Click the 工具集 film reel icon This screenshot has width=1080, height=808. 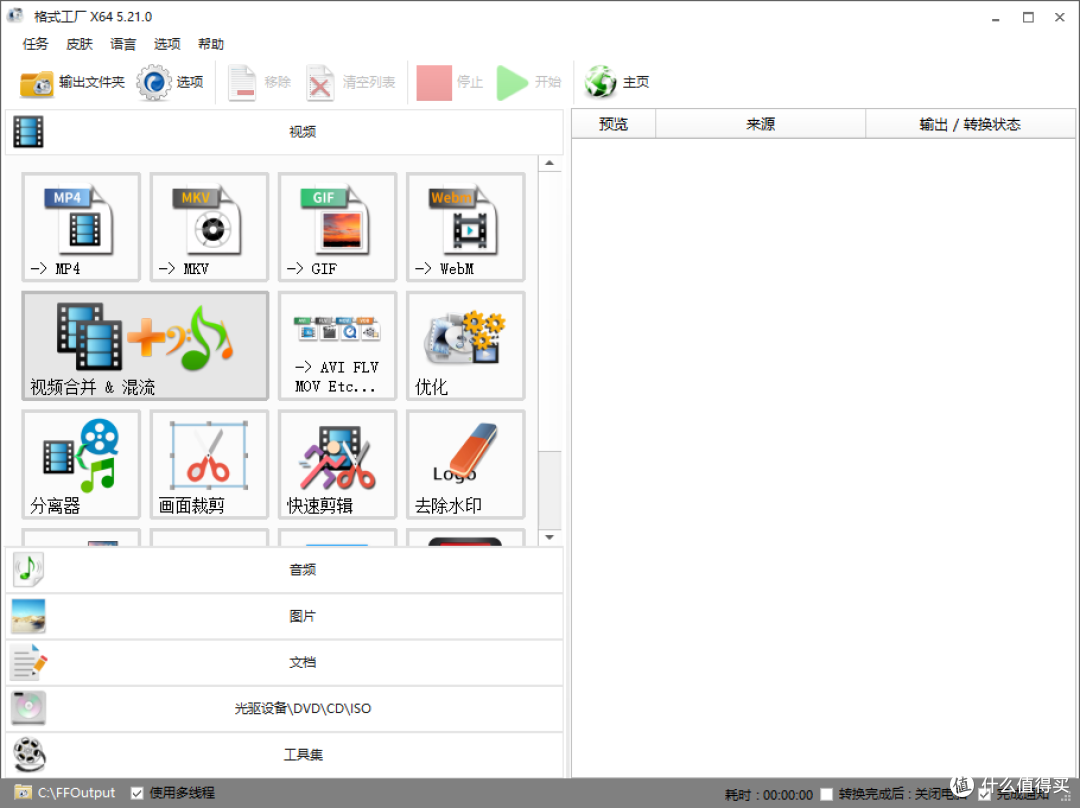pos(29,754)
